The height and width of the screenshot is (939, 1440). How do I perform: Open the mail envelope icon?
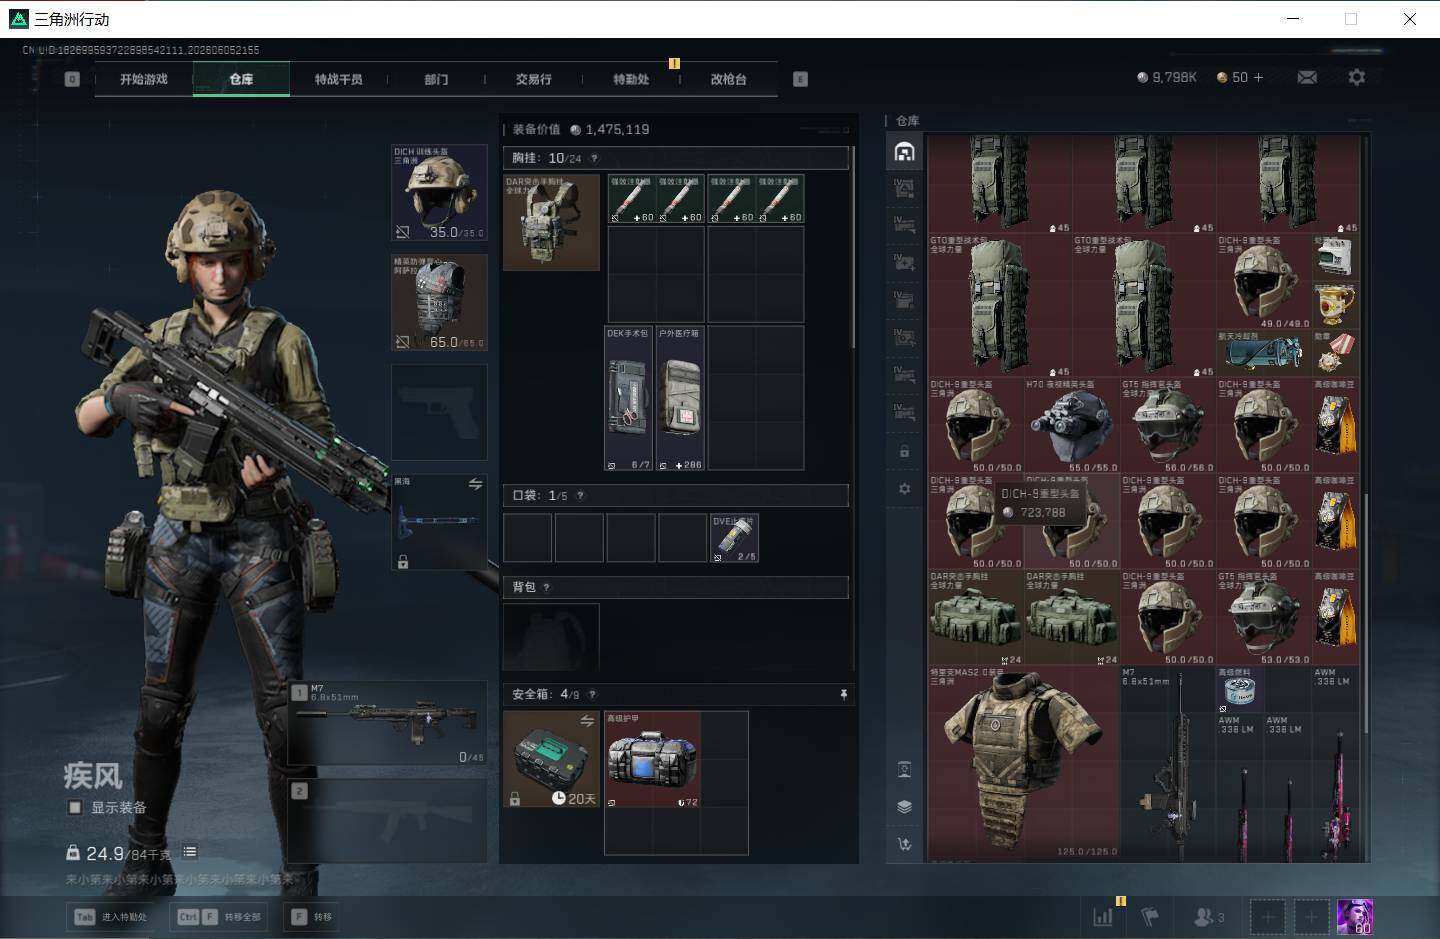pyautogui.click(x=1307, y=77)
